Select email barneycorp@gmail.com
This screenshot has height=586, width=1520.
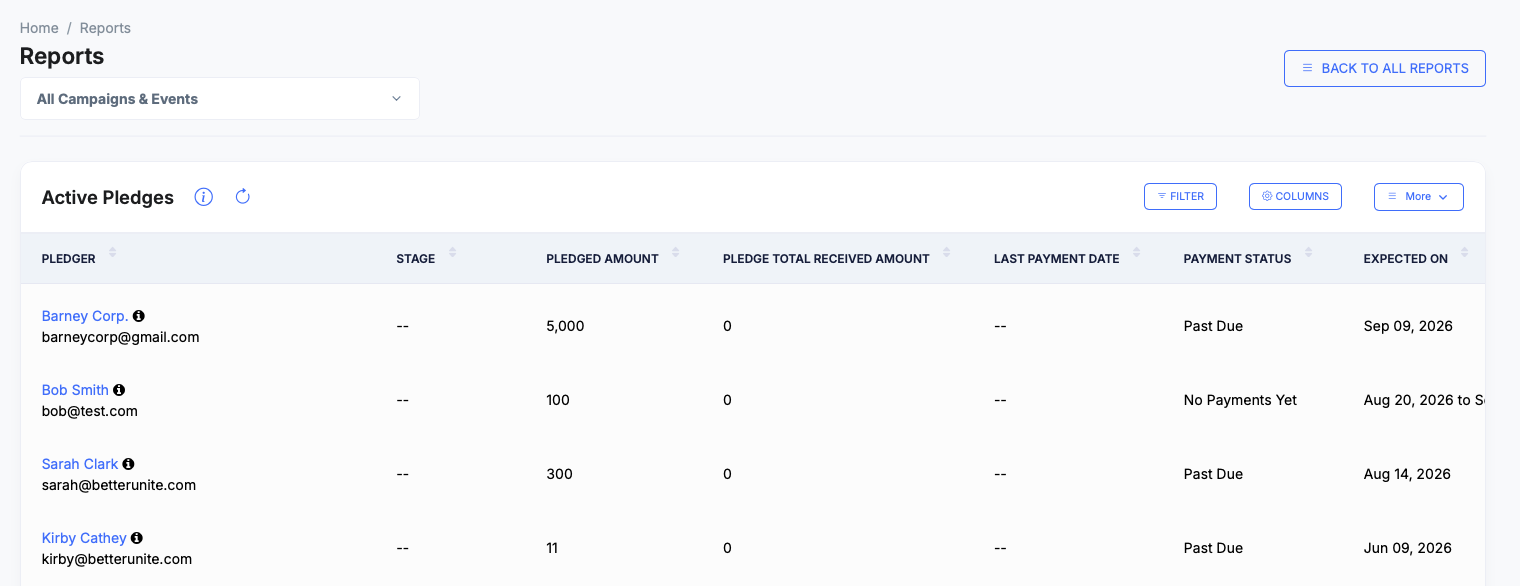(120, 337)
